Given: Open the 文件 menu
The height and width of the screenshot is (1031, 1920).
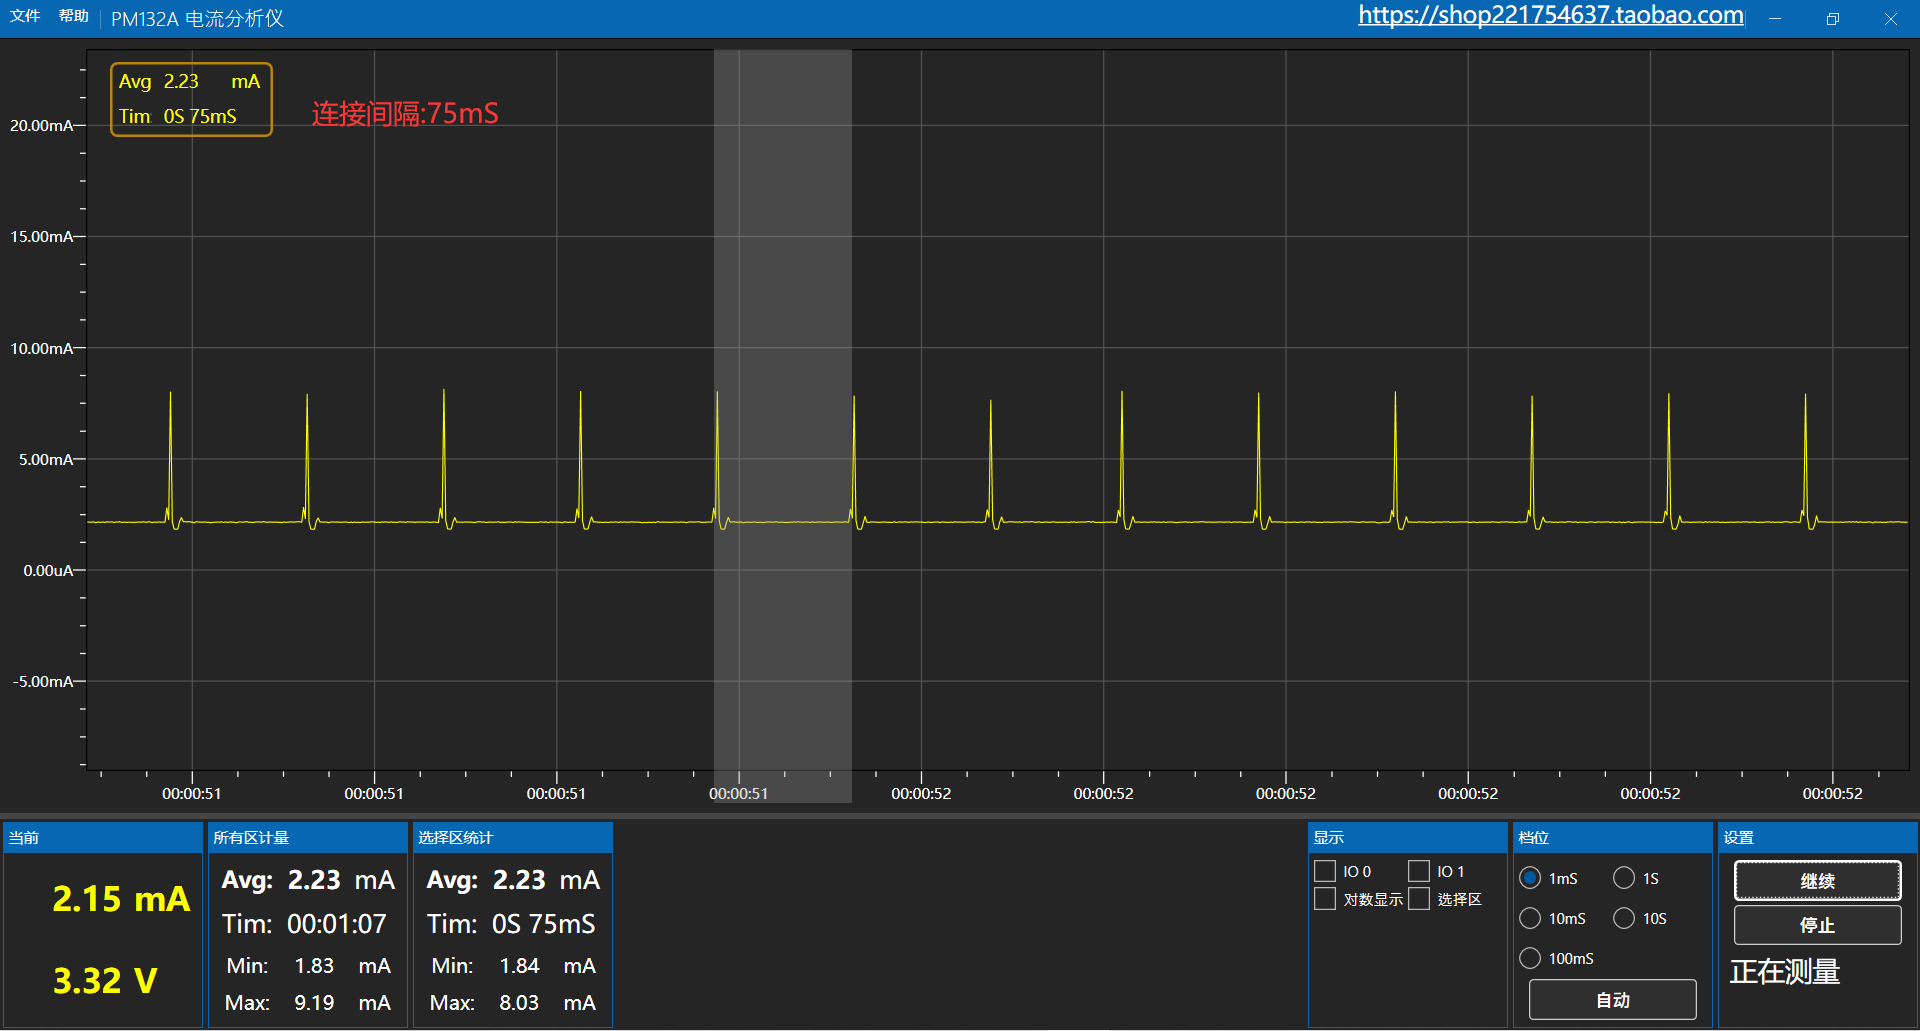Looking at the screenshot, I should pyautogui.click(x=25, y=16).
